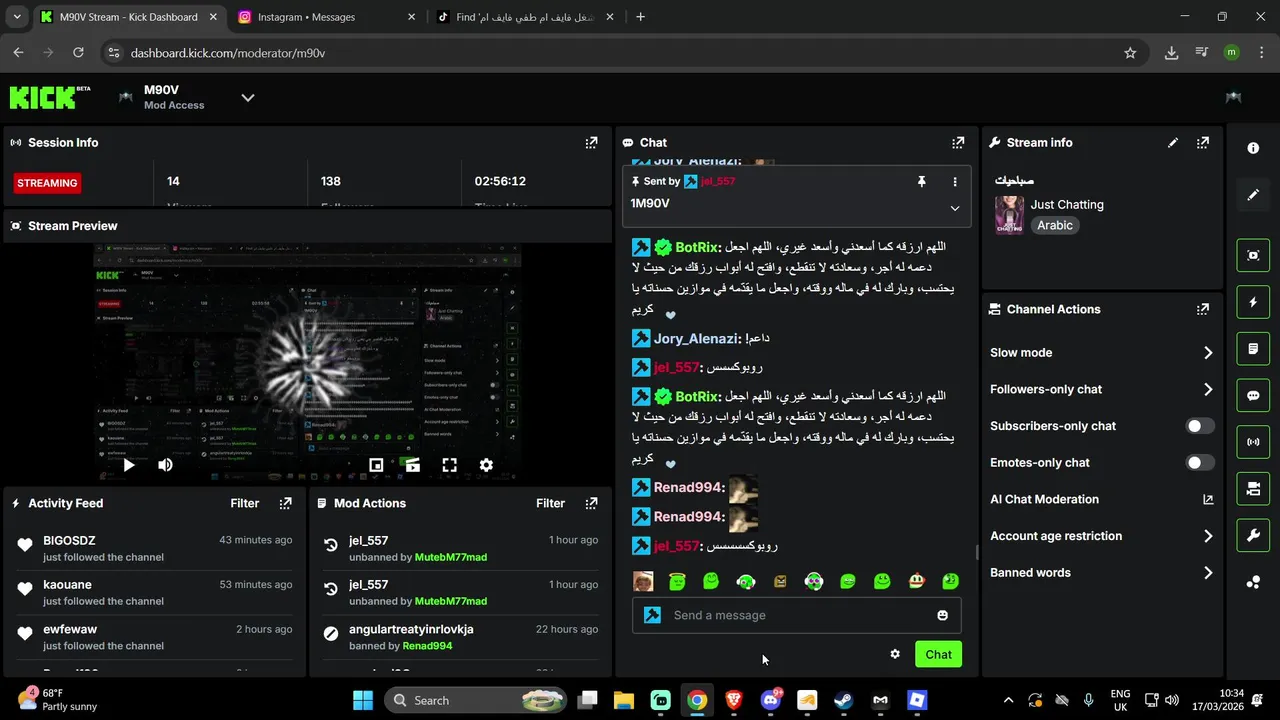Open the pinned message three-dot menu
This screenshot has width=1280, height=720.
(955, 182)
